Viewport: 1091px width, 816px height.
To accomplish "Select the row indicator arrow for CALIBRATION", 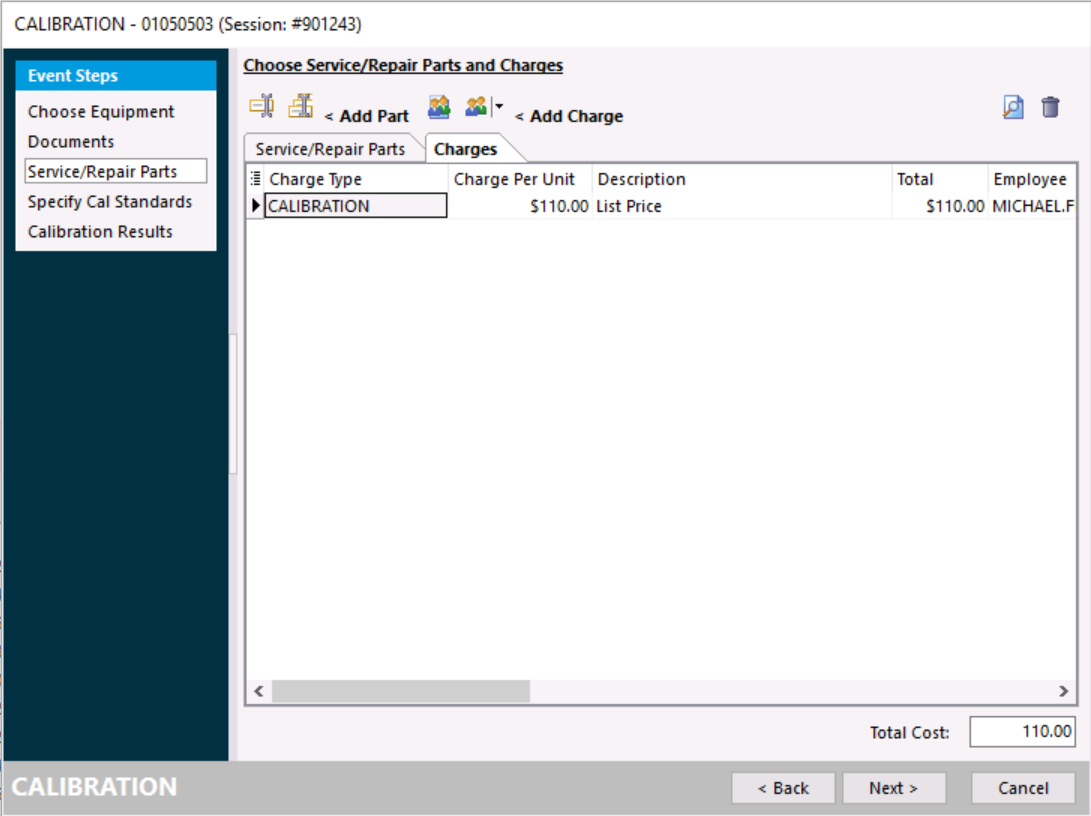I will click(256, 207).
